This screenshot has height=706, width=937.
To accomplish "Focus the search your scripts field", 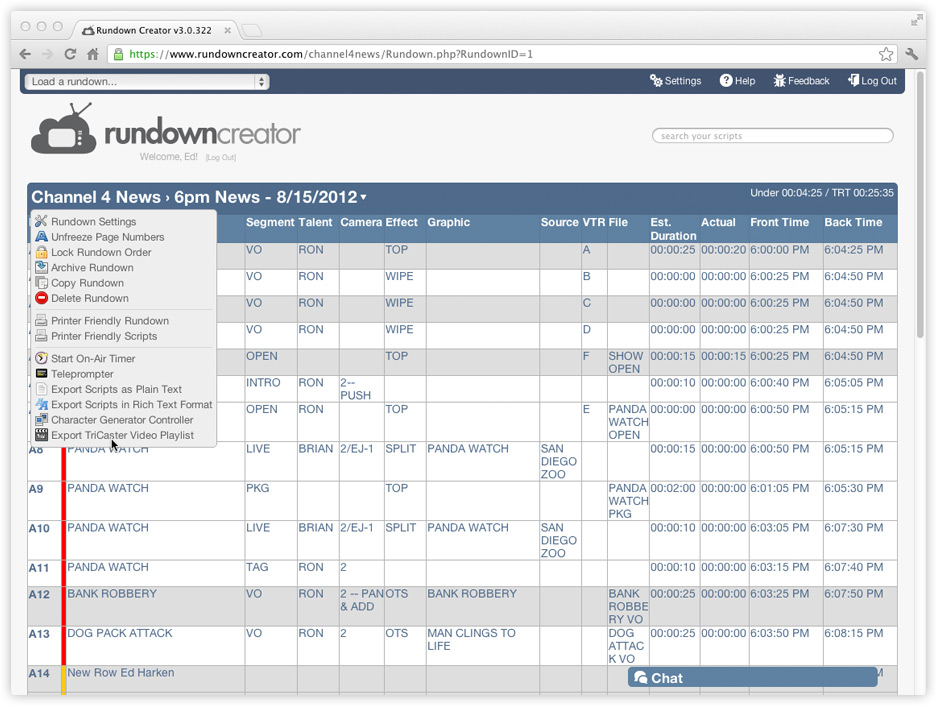I will point(773,136).
